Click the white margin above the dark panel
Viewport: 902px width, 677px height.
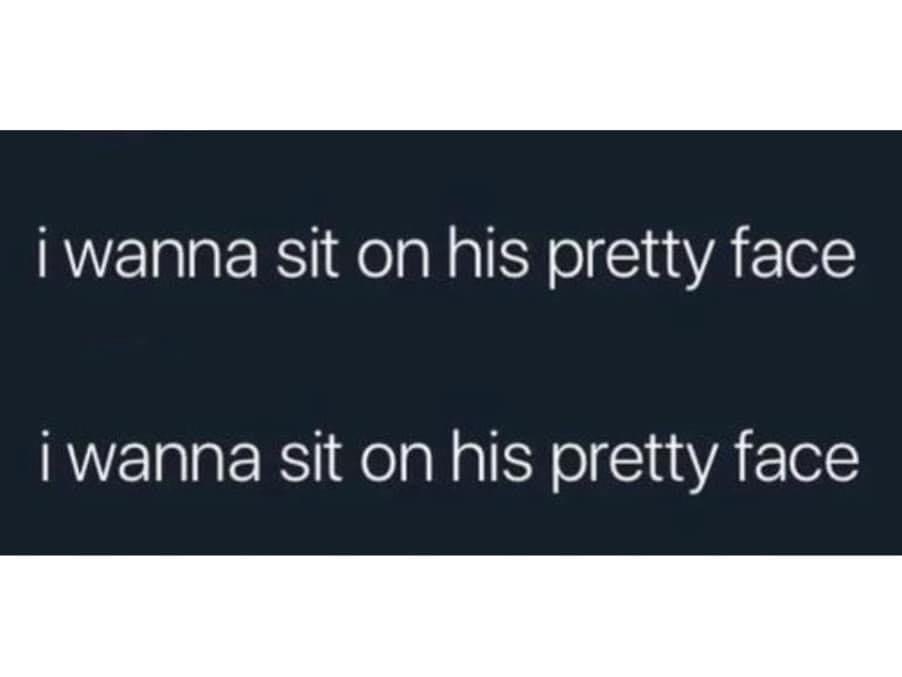pos(451,65)
